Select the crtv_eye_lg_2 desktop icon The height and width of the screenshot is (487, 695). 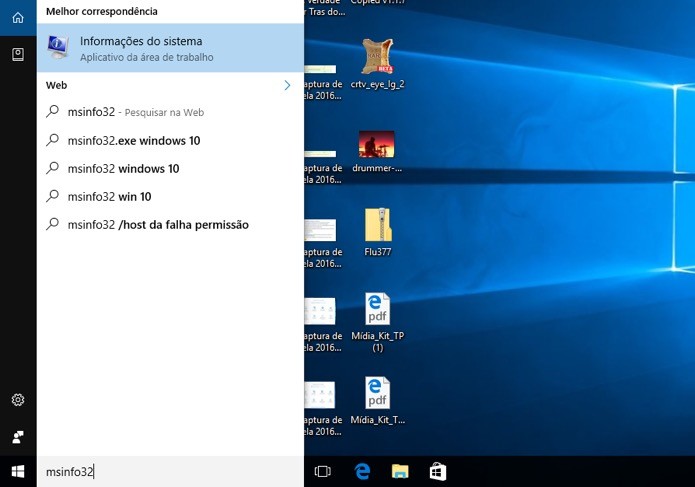pos(377,64)
